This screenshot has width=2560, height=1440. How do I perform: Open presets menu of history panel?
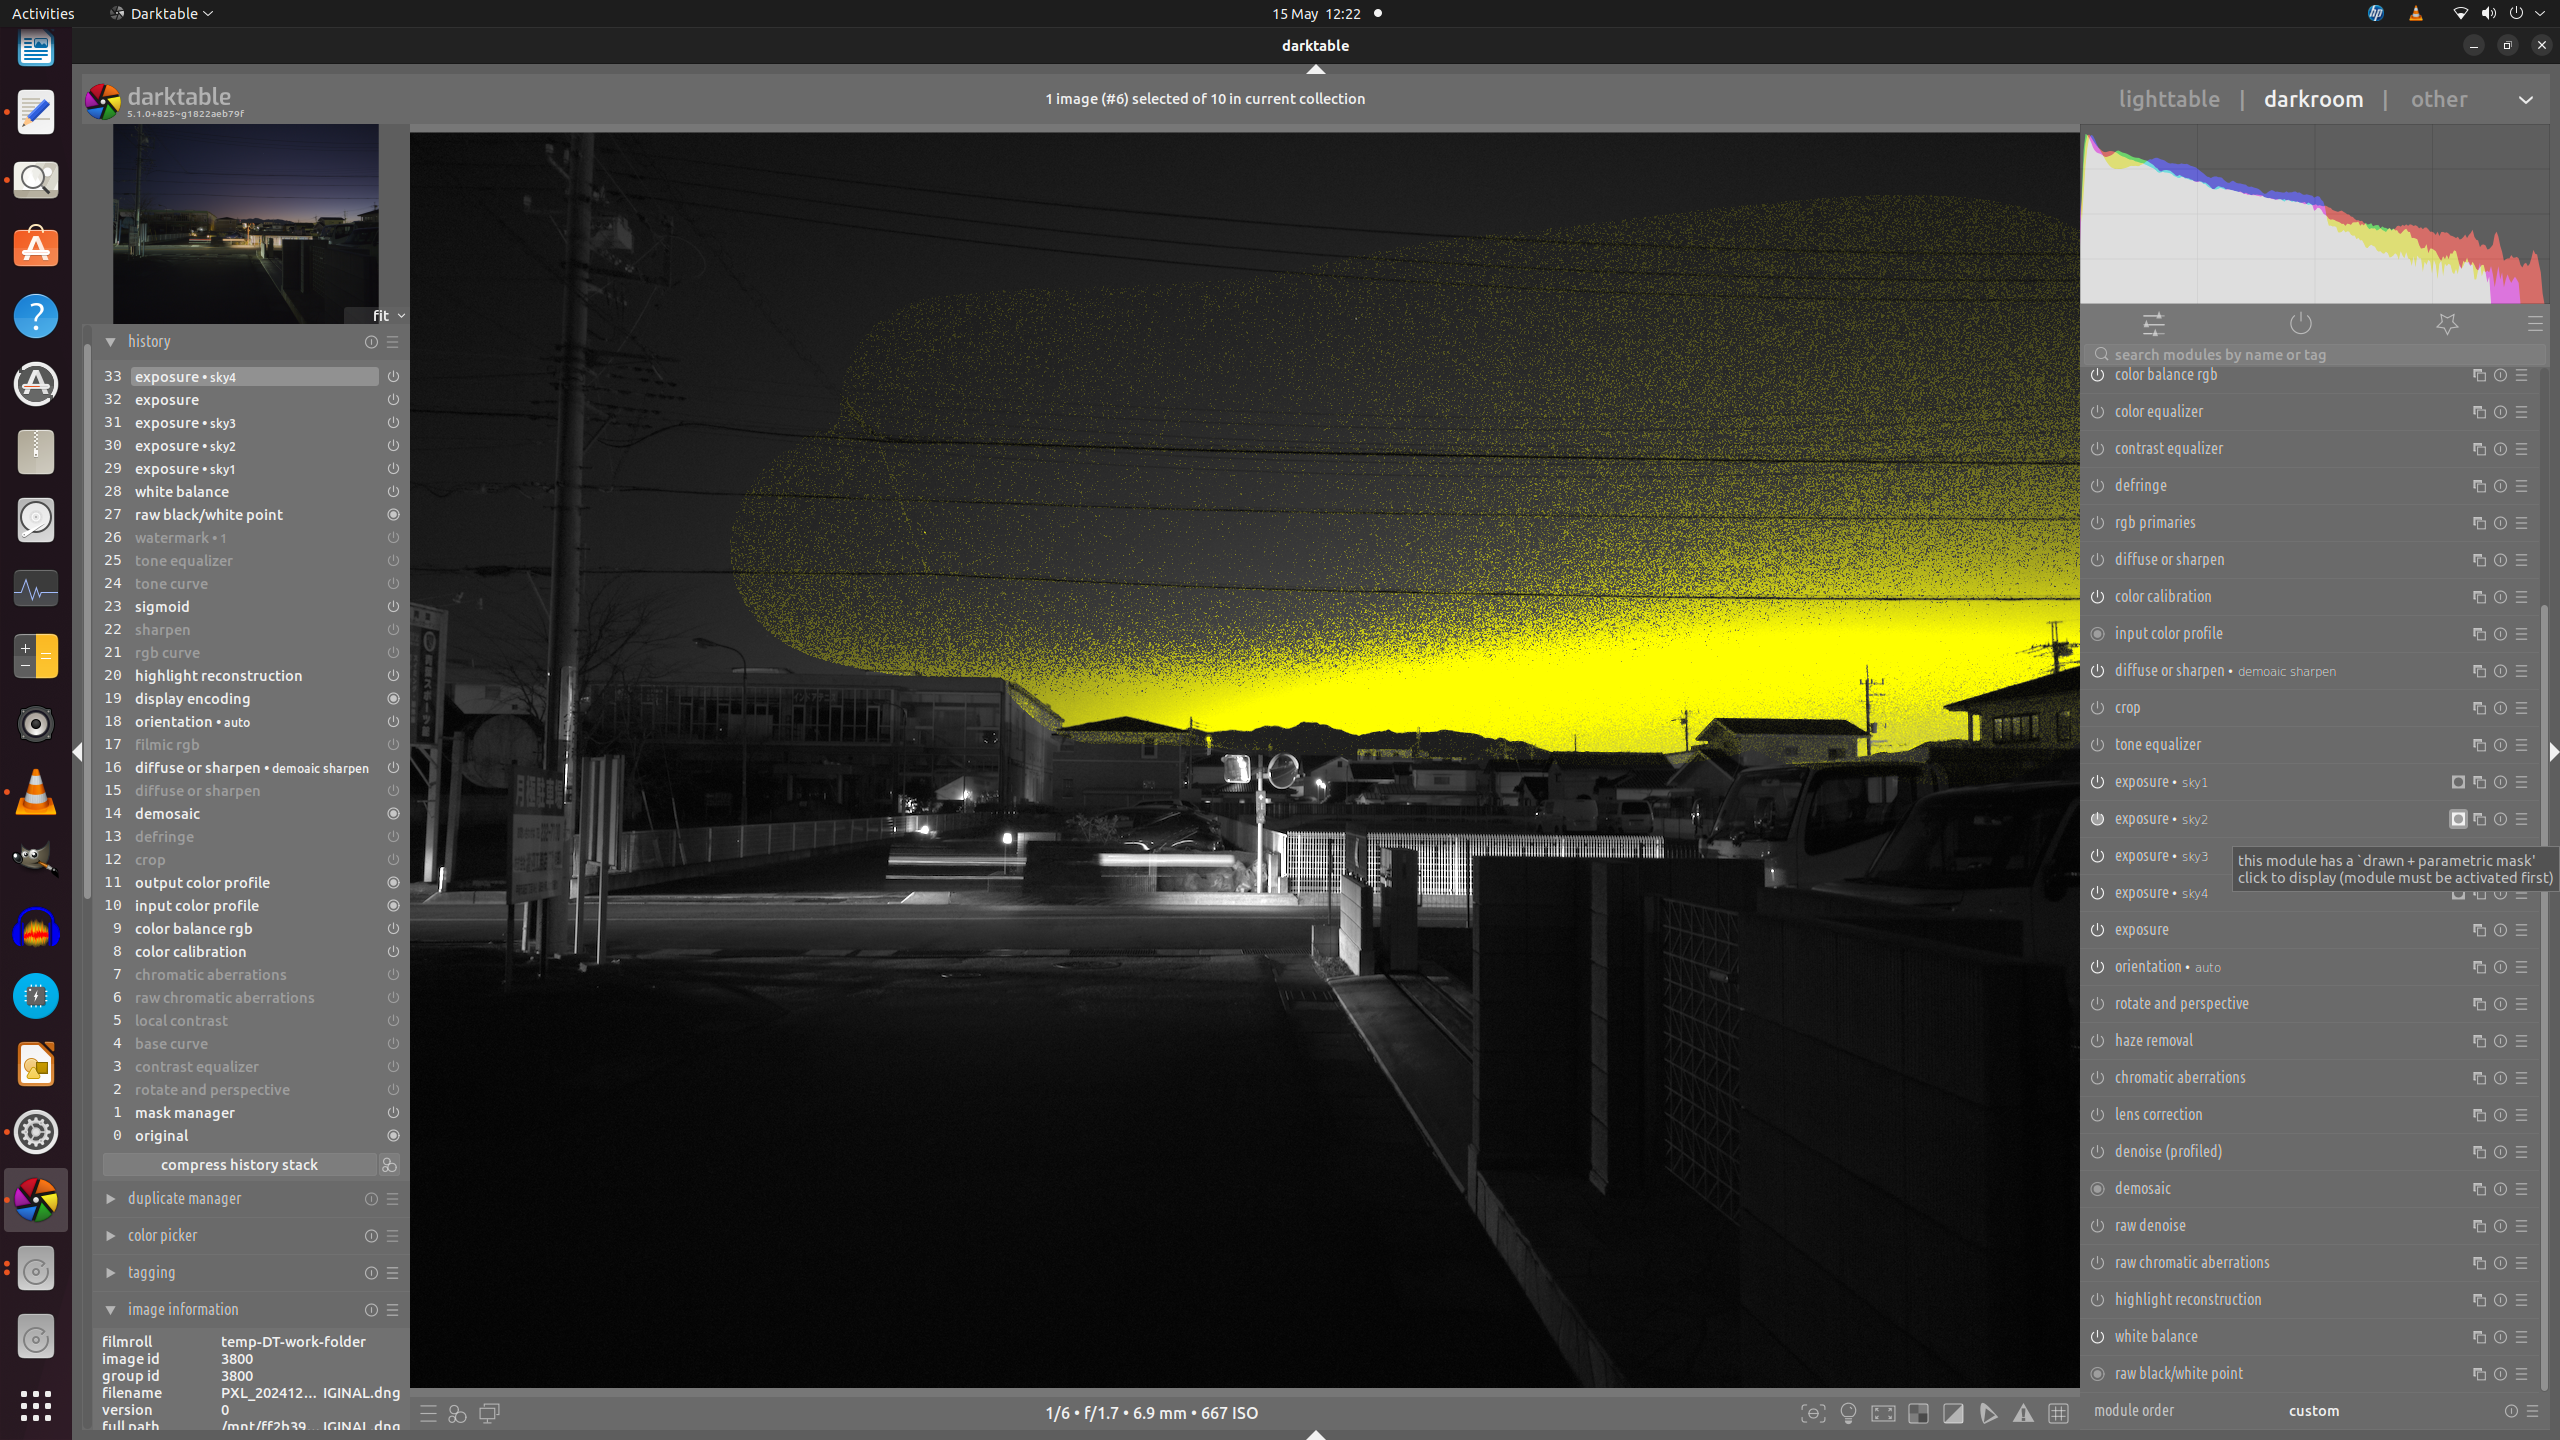point(392,342)
